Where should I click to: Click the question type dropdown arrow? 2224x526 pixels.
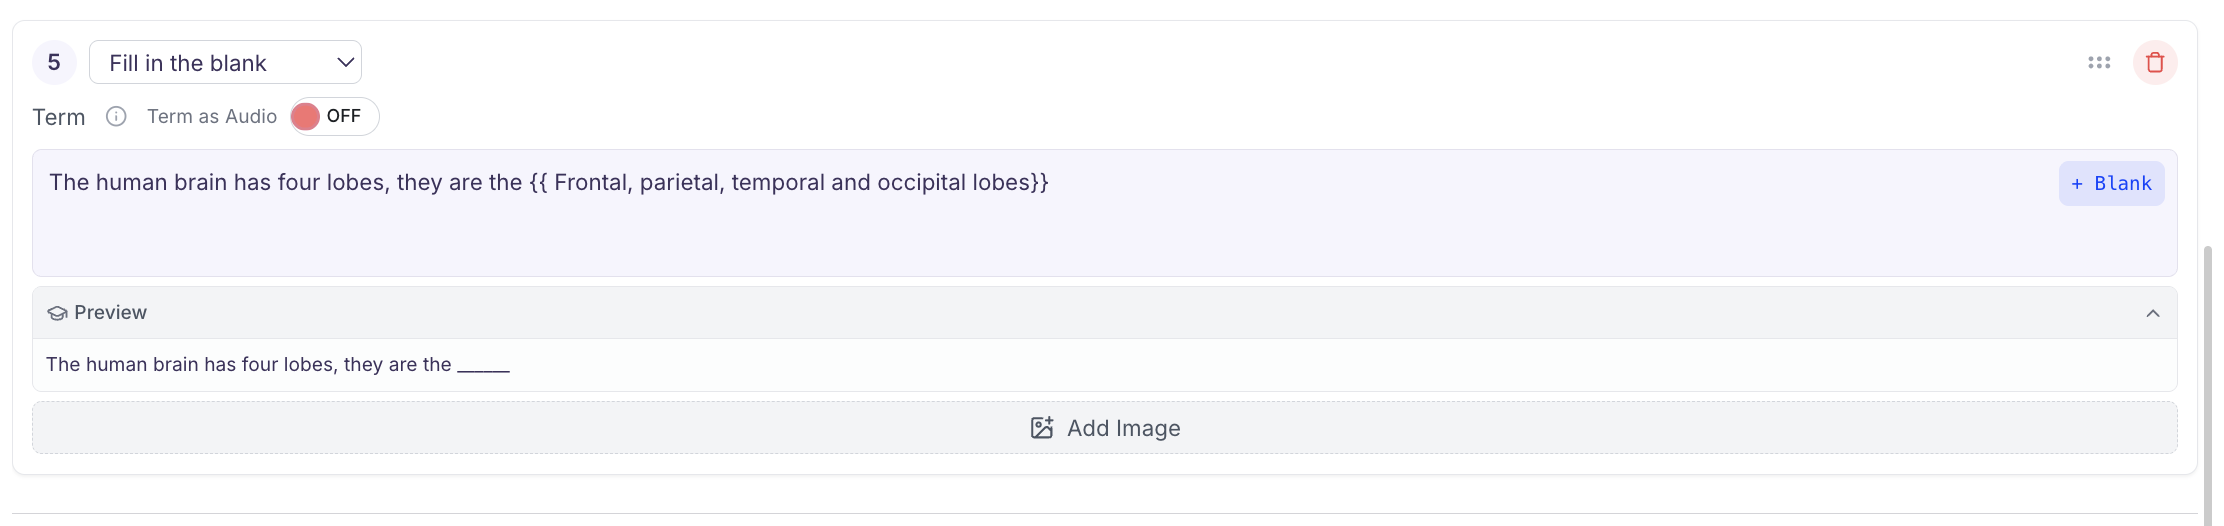(x=346, y=63)
